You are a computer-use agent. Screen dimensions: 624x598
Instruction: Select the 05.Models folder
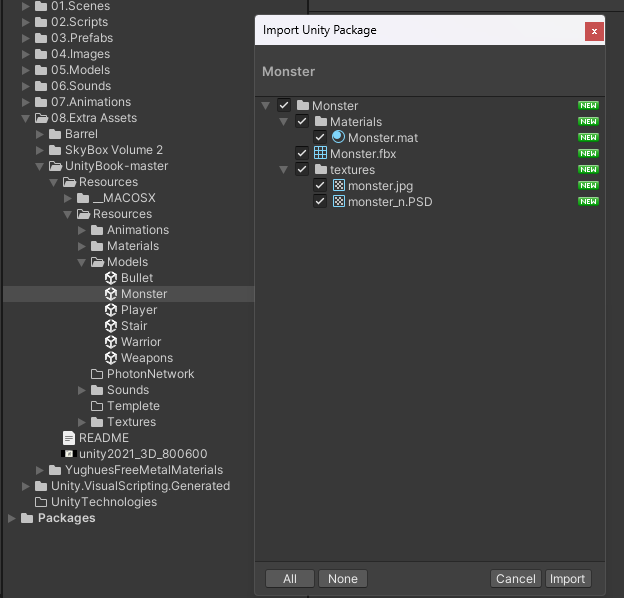[x=80, y=70]
